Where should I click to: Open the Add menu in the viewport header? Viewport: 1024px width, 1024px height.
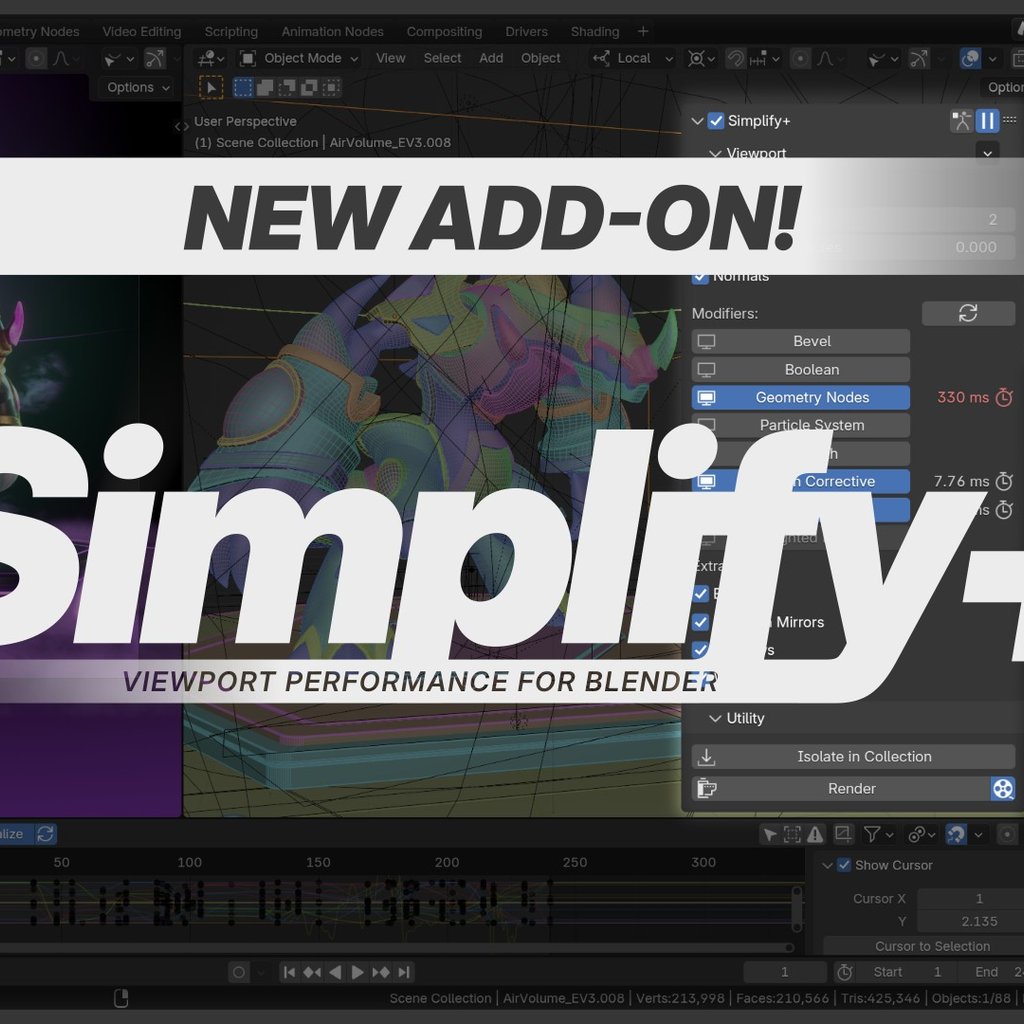tap(490, 58)
